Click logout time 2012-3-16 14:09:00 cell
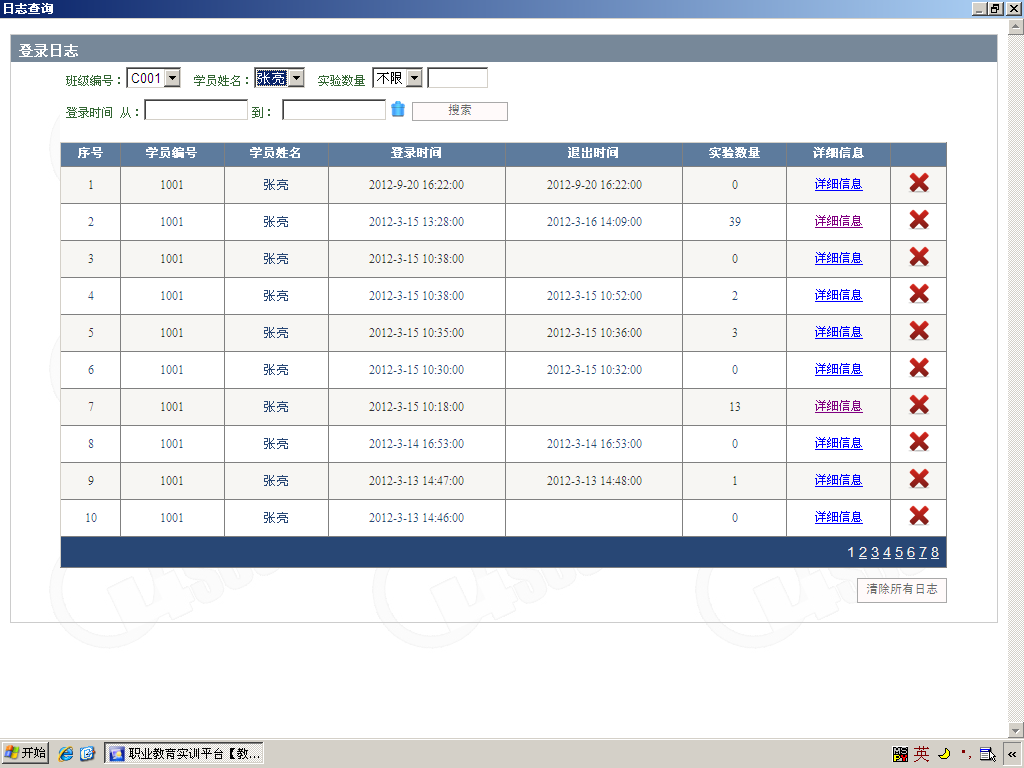 594,222
